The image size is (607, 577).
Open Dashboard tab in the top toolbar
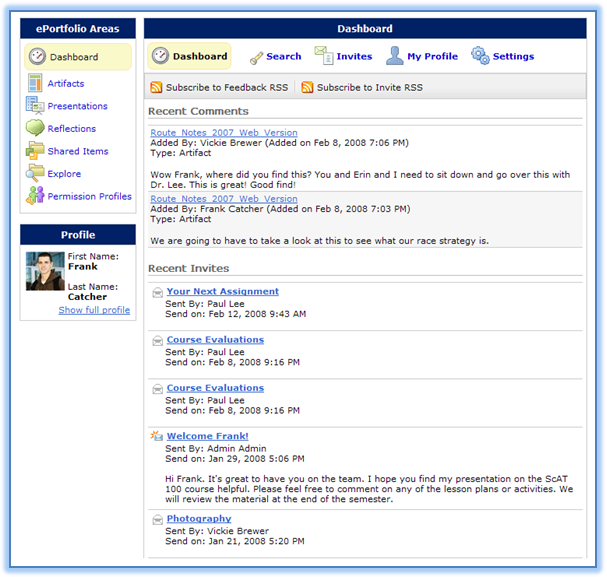tap(189, 56)
